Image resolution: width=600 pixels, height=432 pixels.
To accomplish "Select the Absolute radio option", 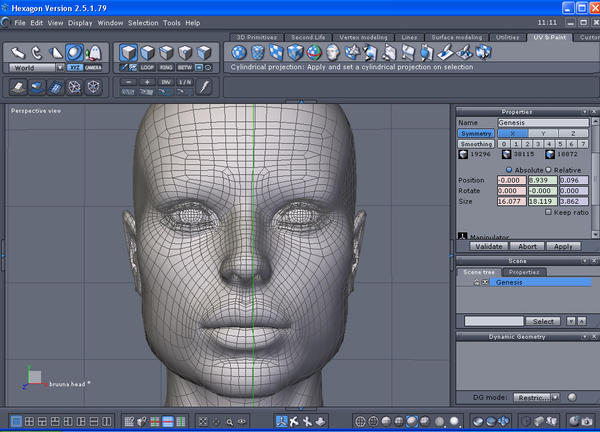I will pos(510,170).
